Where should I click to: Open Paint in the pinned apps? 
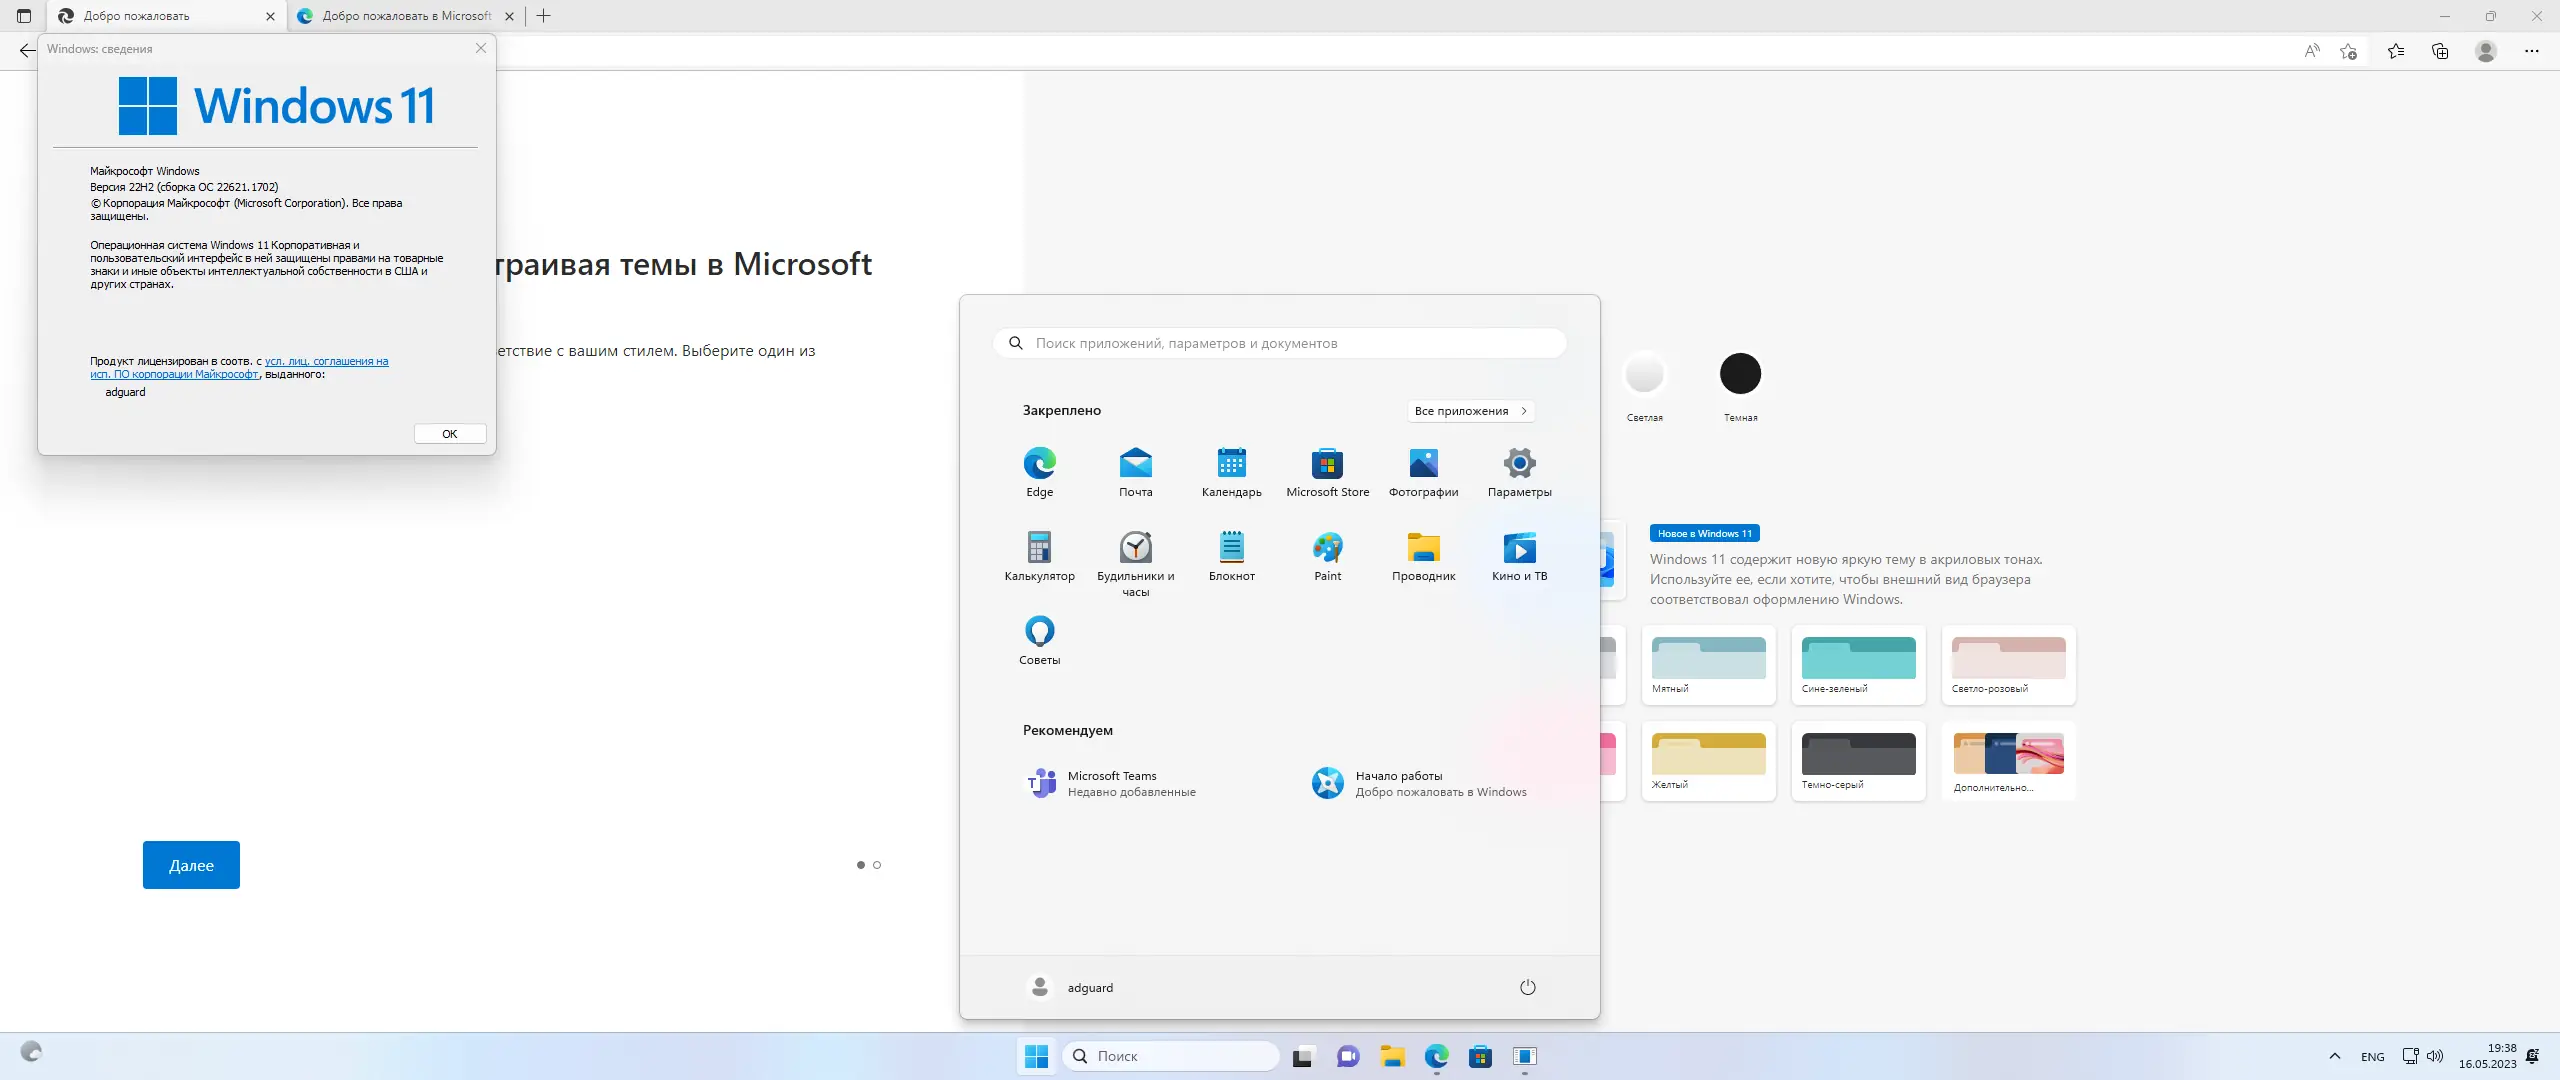pos(1327,549)
